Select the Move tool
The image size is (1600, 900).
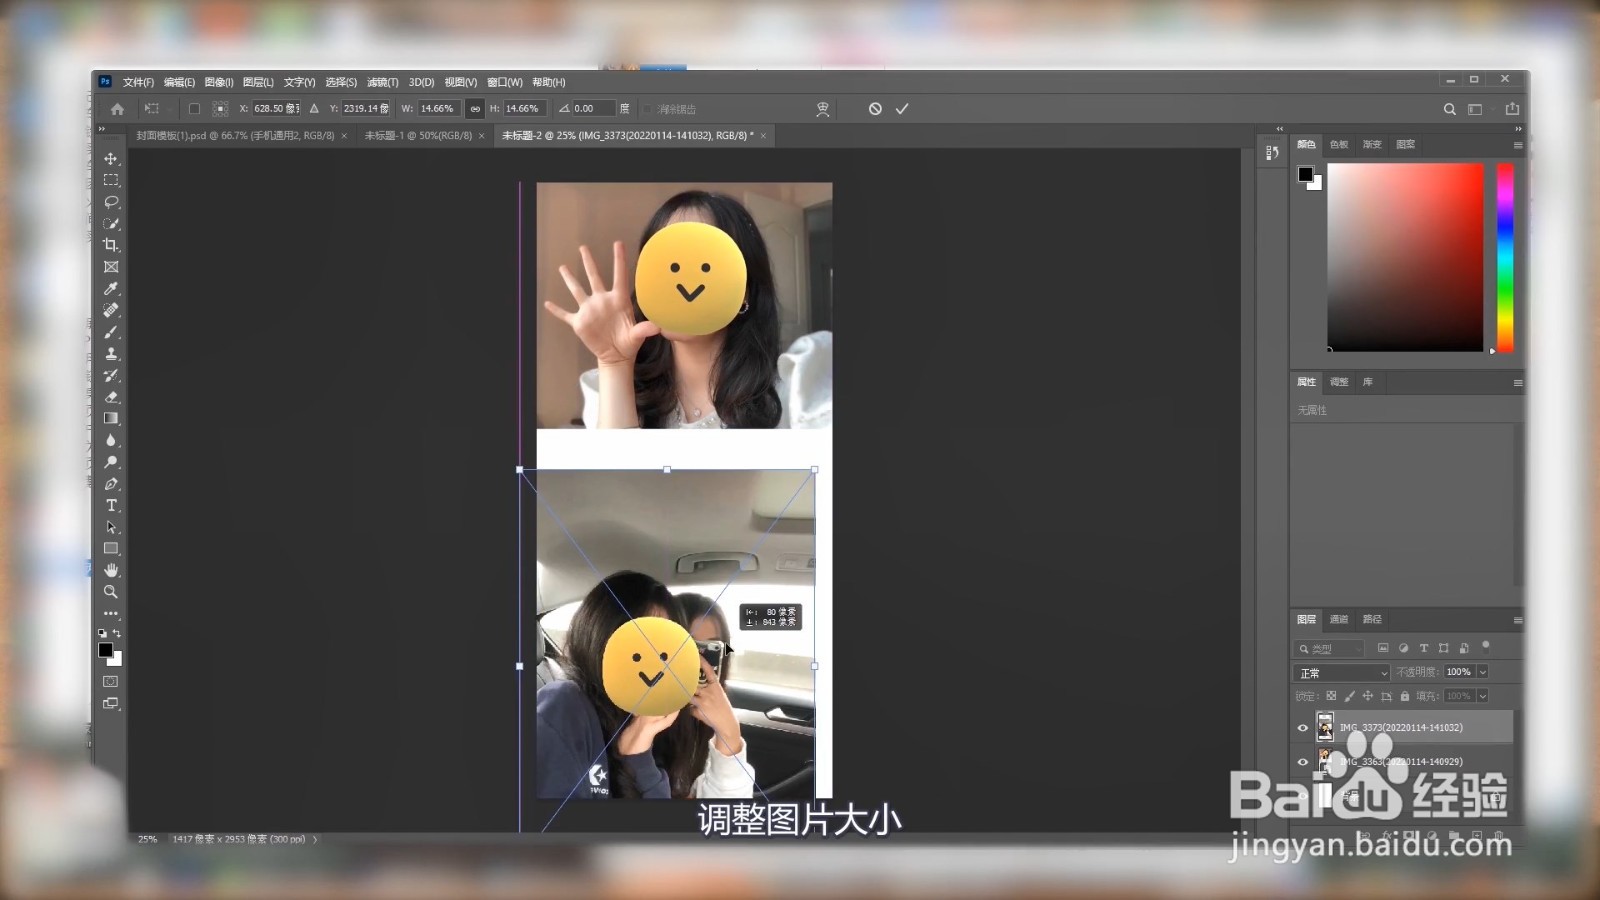tap(111, 158)
